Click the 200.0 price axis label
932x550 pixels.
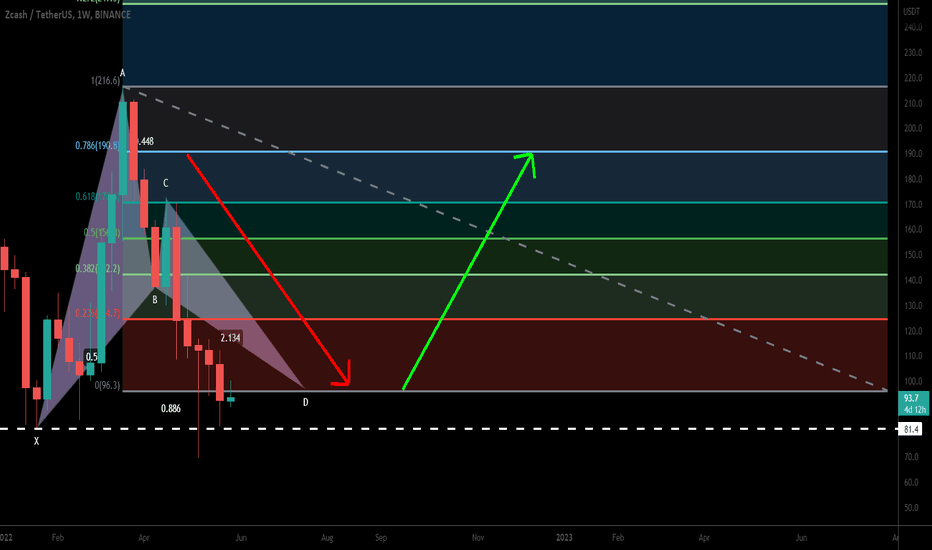coord(913,128)
